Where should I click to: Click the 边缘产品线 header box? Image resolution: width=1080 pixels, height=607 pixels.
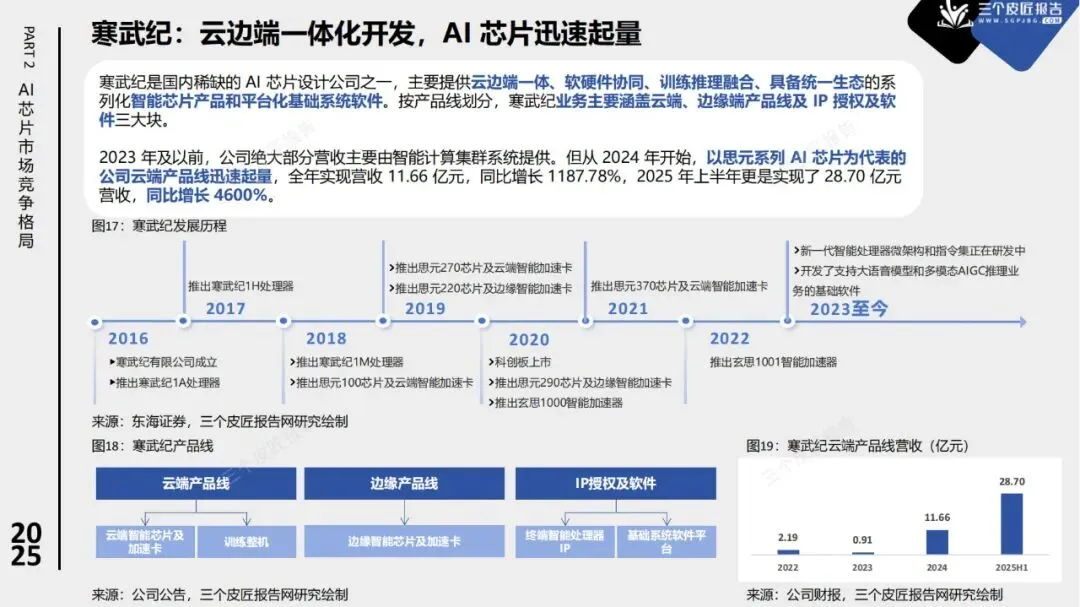(x=404, y=484)
